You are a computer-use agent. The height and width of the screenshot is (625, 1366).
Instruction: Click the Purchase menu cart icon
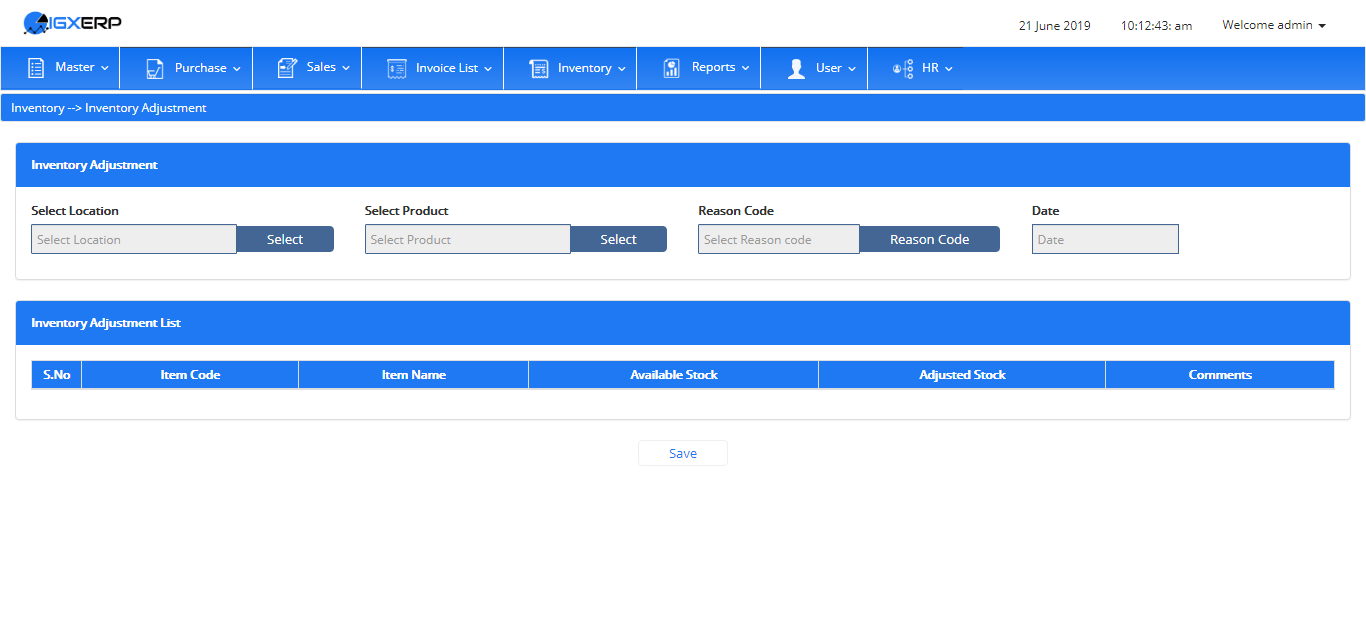(155, 68)
